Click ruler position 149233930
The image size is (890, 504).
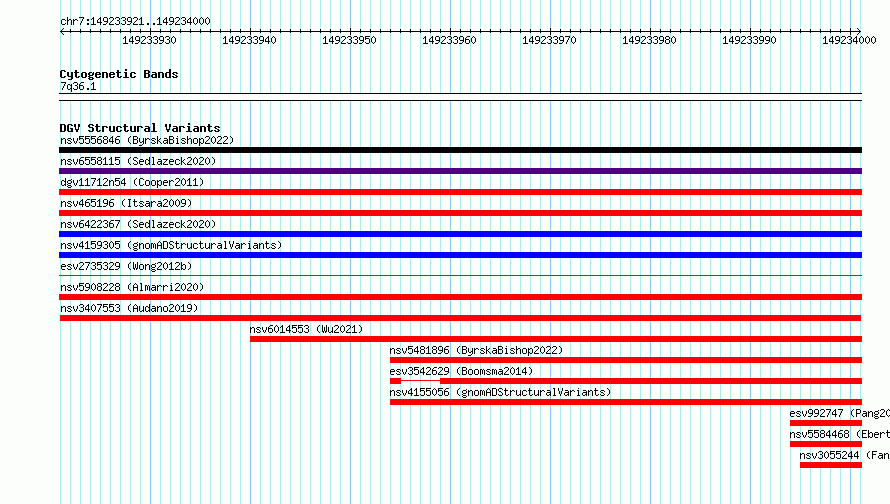coord(149,40)
